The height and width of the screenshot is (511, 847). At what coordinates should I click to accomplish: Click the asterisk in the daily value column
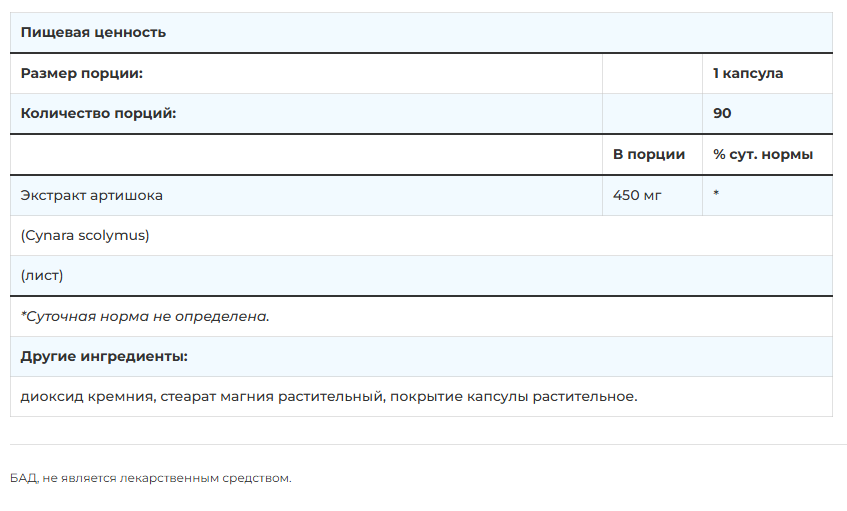716,195
